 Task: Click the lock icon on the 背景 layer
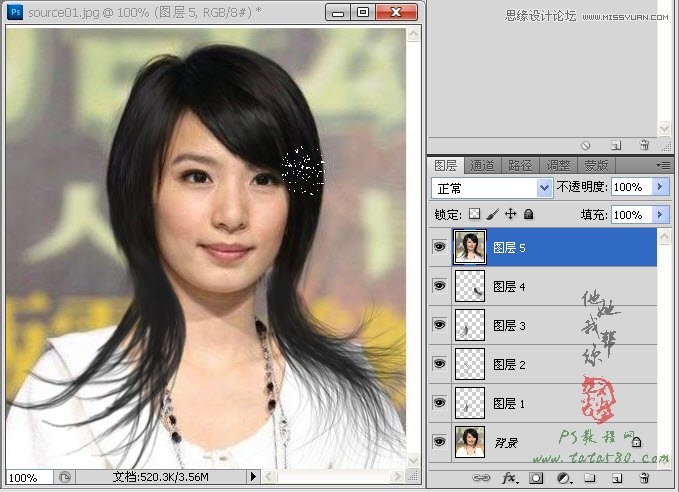(x=636, y=442)
